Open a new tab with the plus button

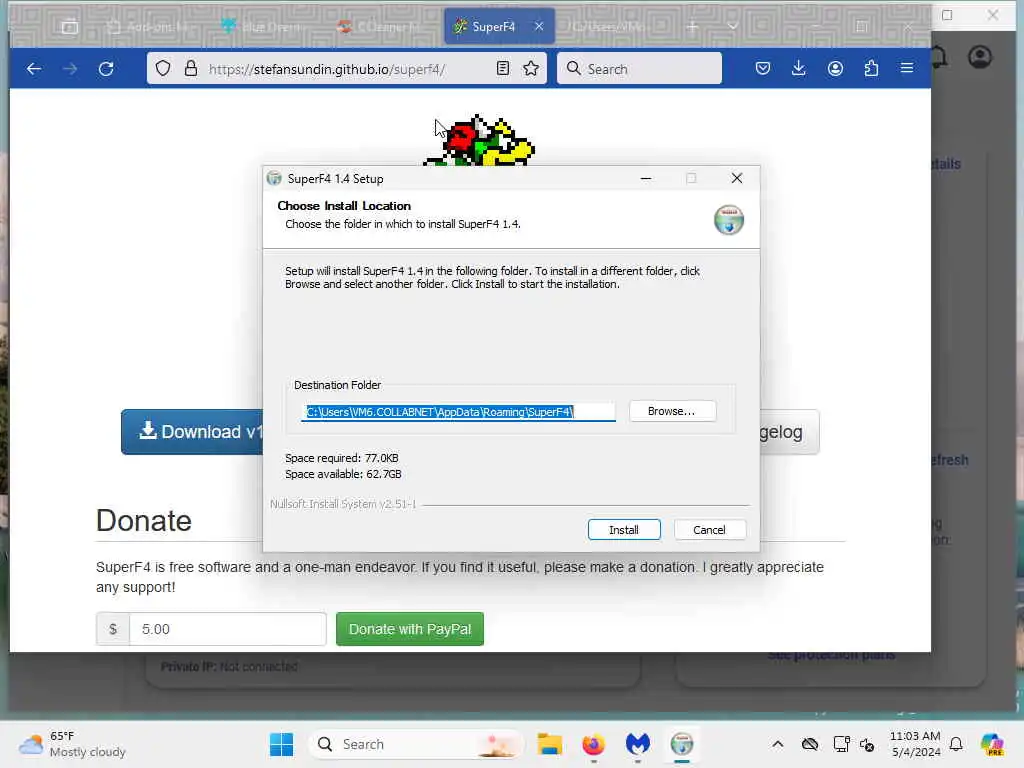coord(692,27)
